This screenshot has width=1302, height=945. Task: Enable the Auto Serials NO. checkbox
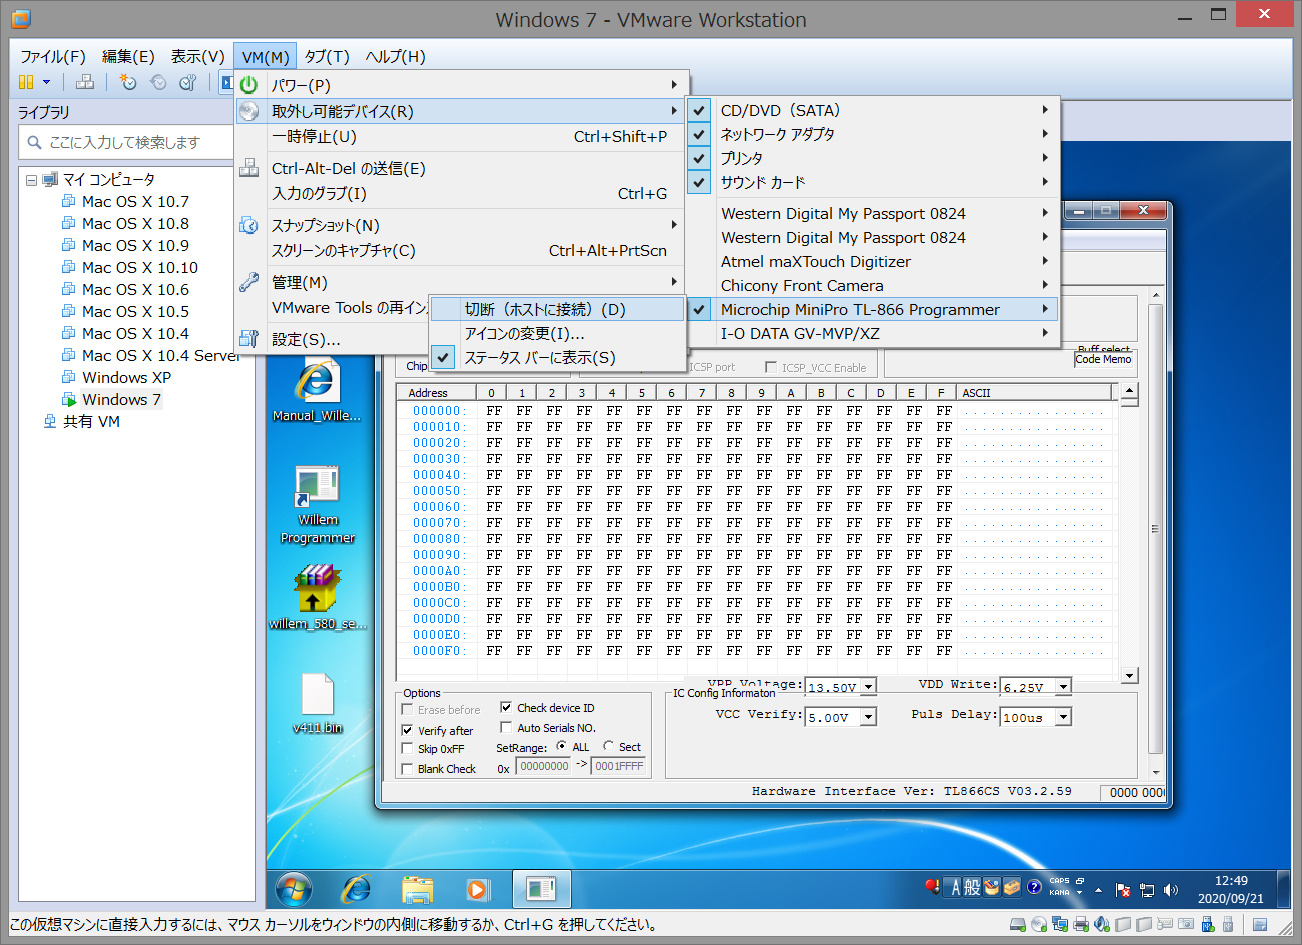pos(506,727)
